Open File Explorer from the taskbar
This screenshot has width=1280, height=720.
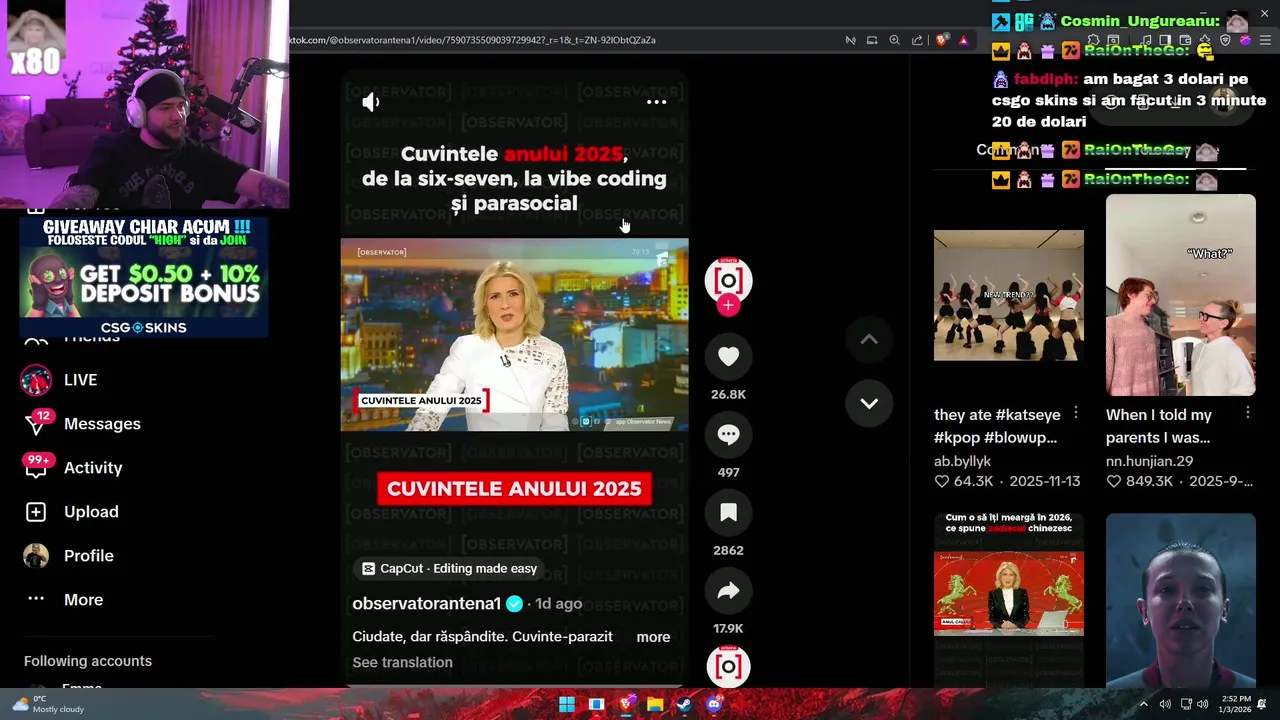655,704
